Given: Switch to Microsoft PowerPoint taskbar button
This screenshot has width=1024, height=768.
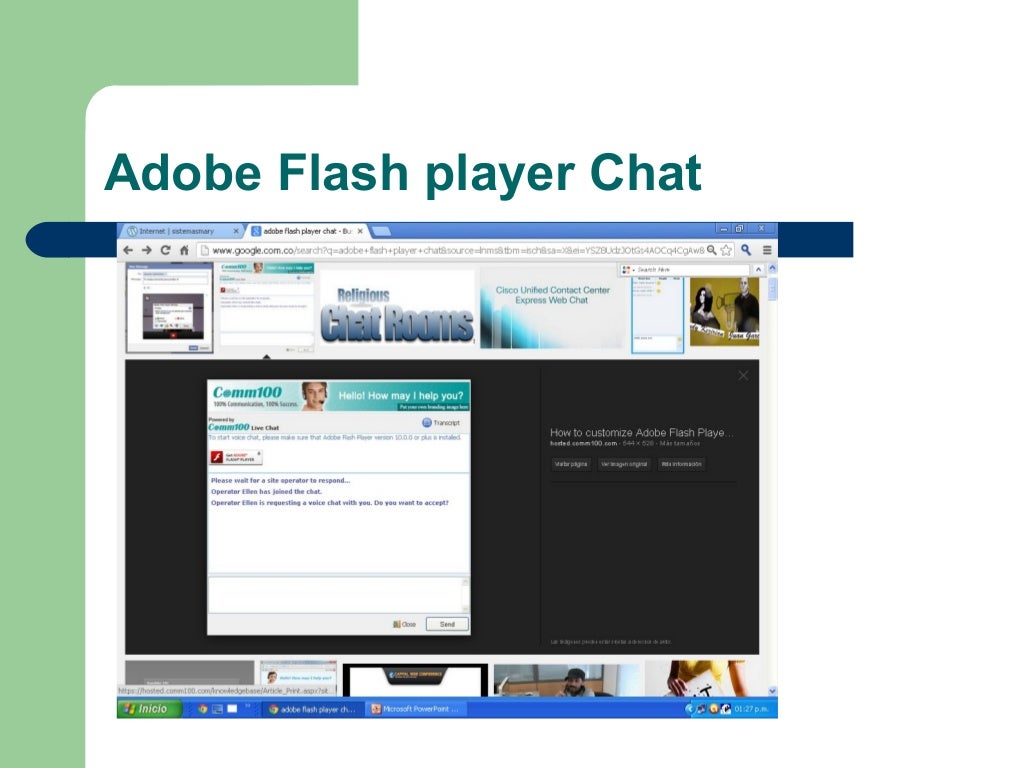Looking at the screenshot, I should pyautogui.click(x=415, y=709).
